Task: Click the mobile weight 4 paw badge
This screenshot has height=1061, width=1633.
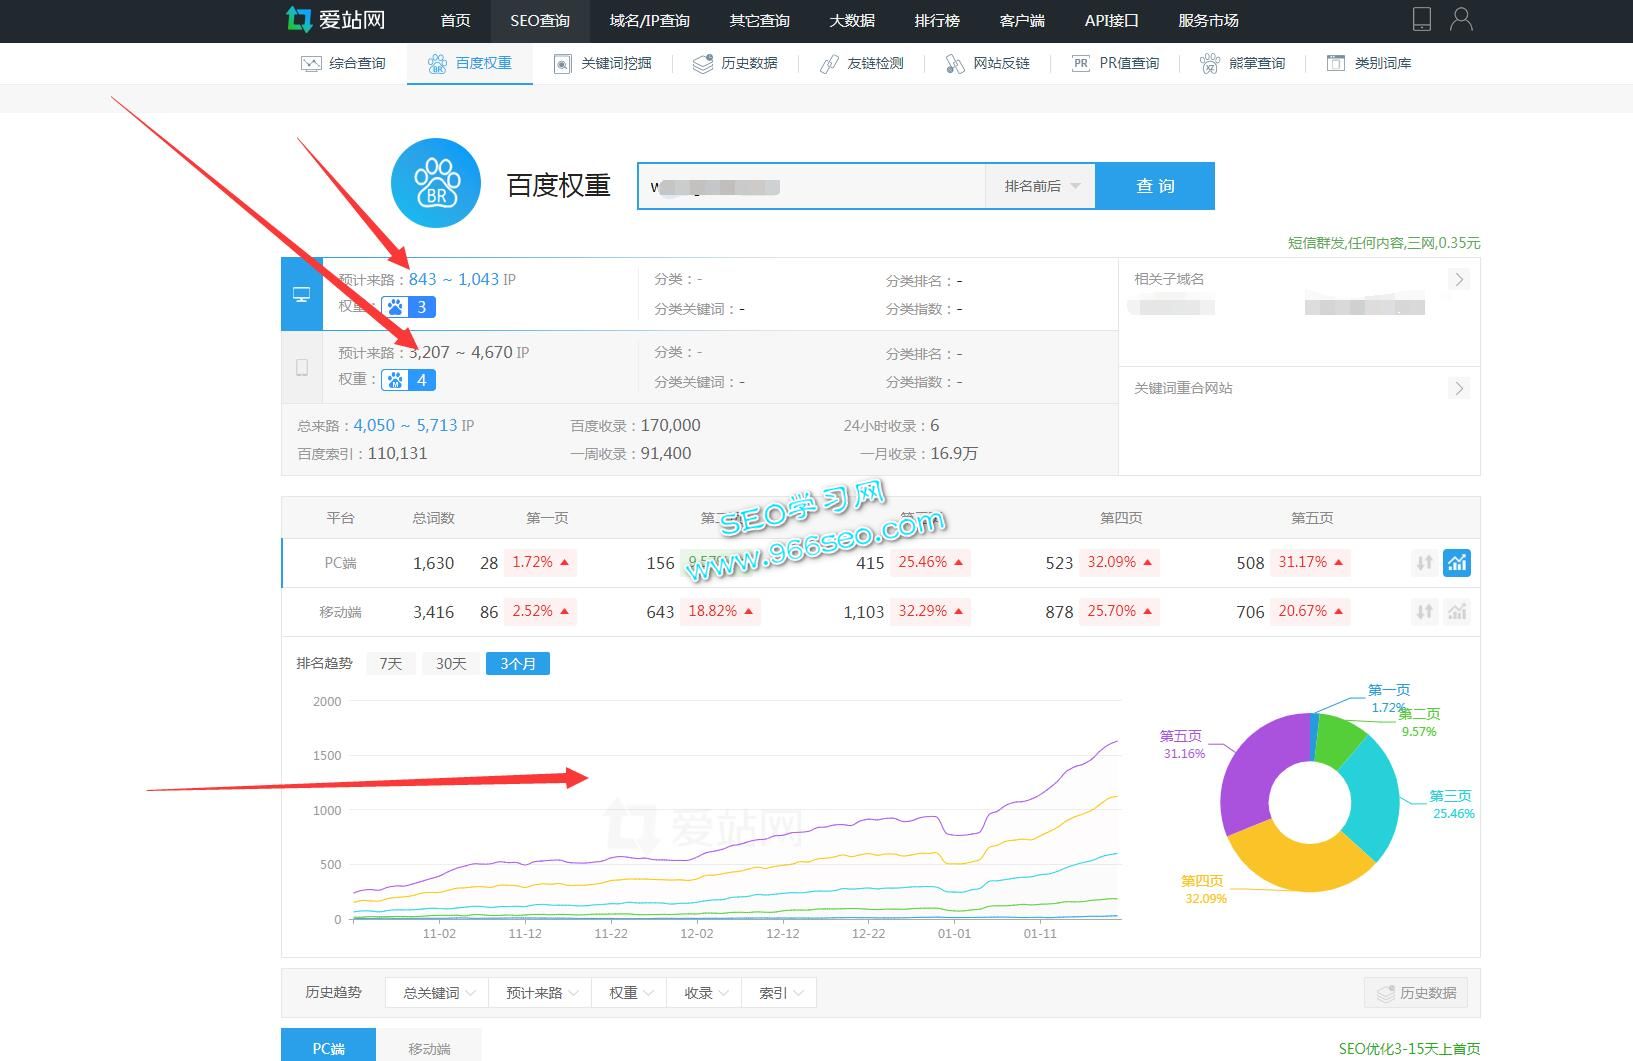Action: click(x=408, y=380)
